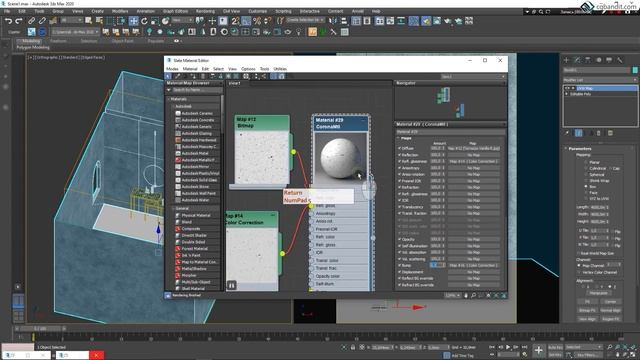The height and width of the screenshot is (360, 640).
Task: Click the remove modifier trash icon
Action: [599, 133]
